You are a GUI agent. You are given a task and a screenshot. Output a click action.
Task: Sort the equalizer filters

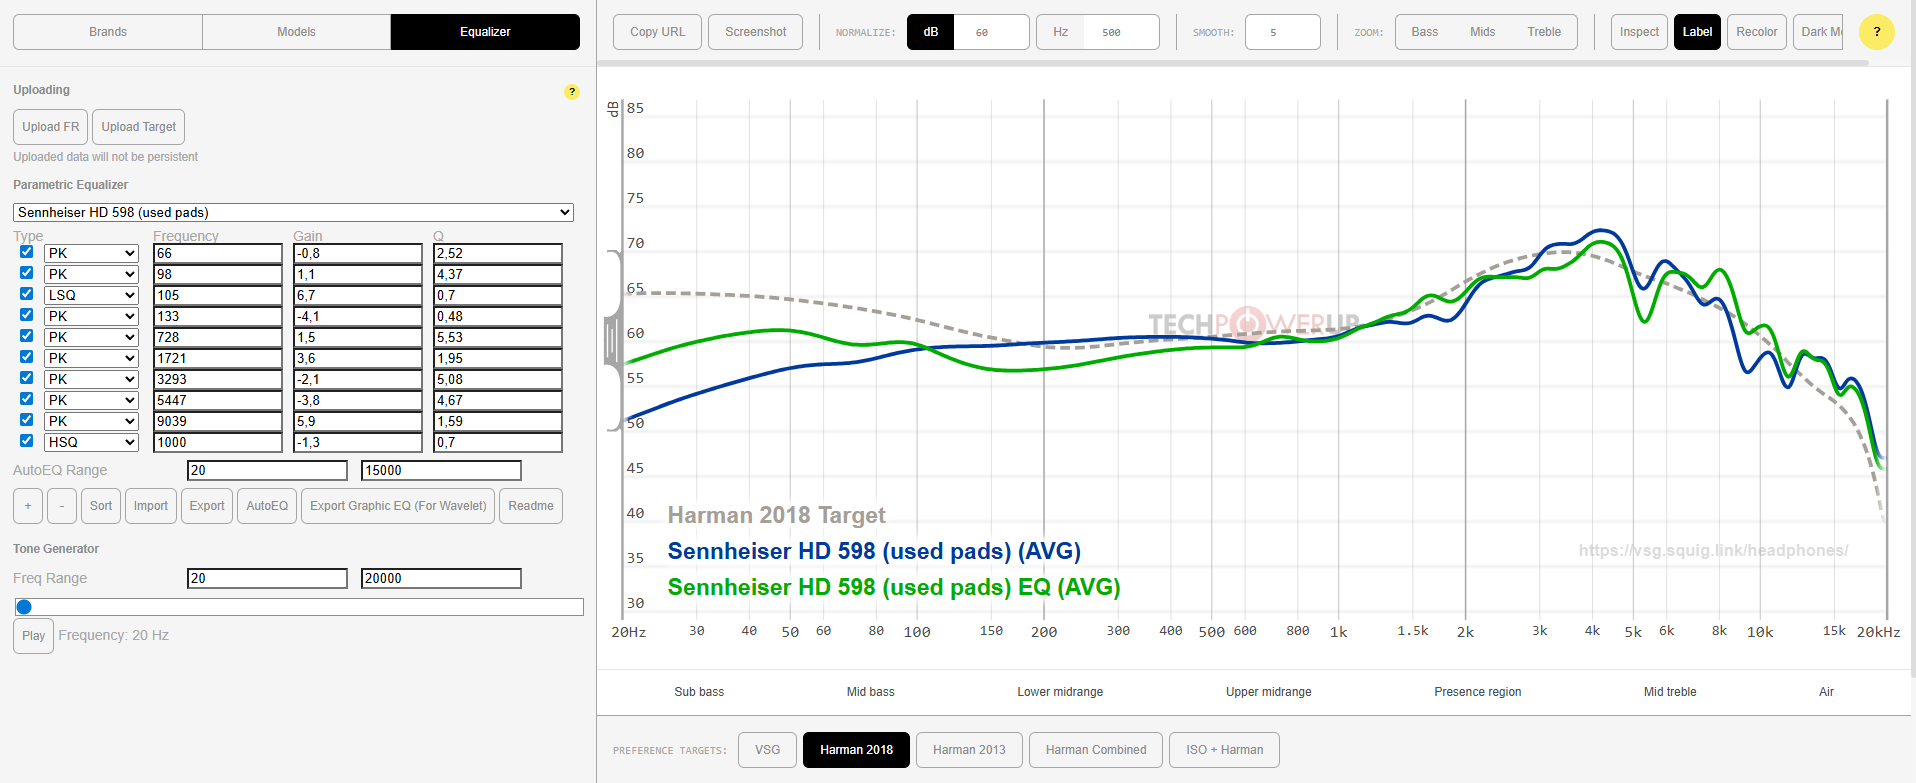tap(101, 506)
